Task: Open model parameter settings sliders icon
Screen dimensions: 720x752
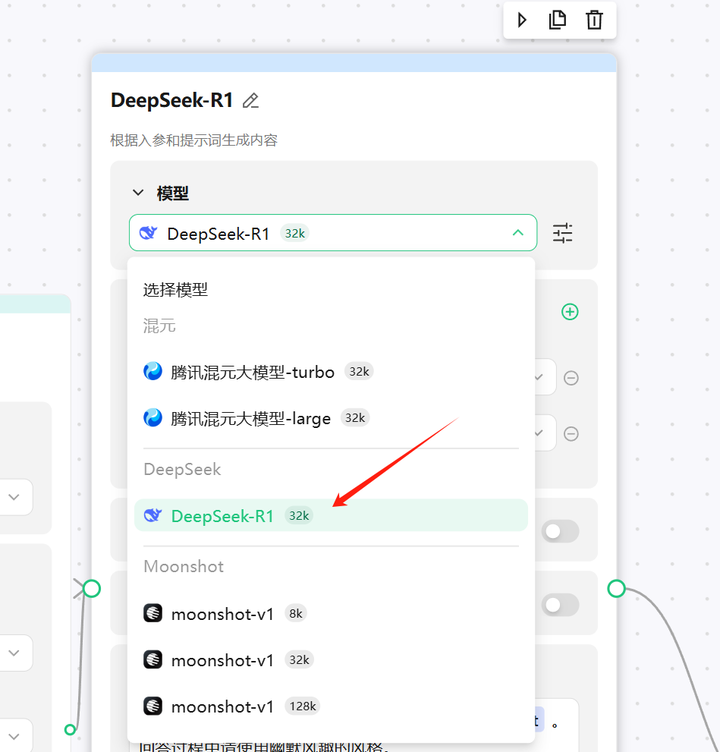Action: (x=562, y=233)
